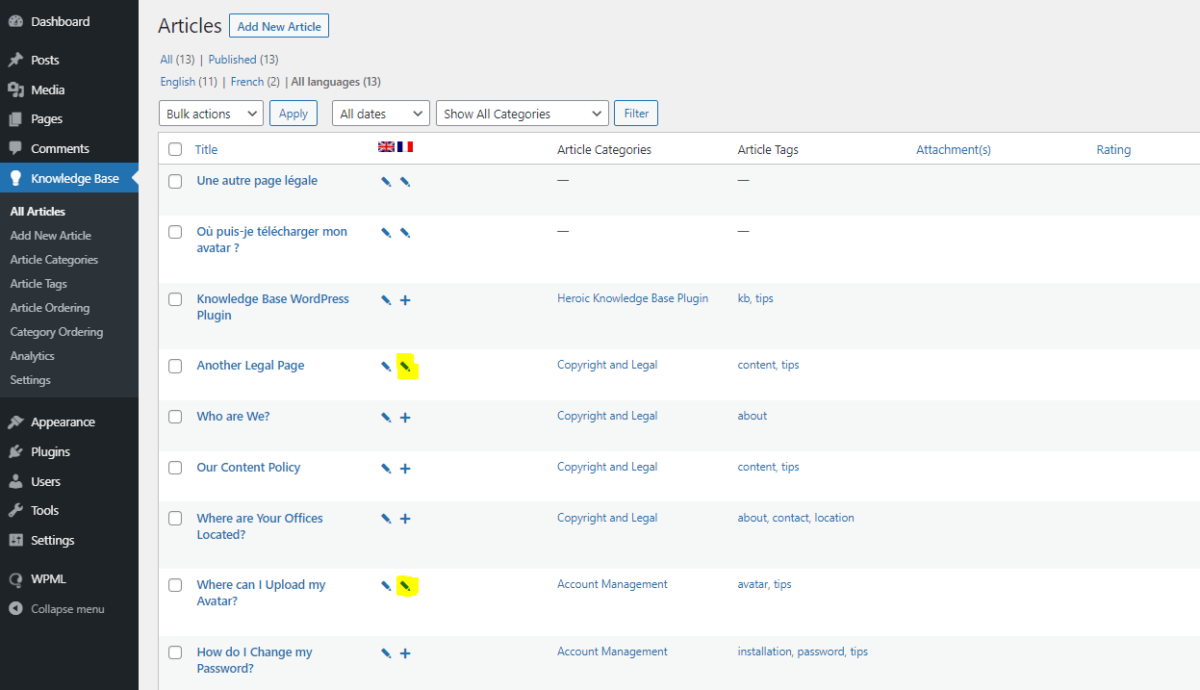The image size is (1200, 690).
Task: Collapse the admin sidebar menu
Action: pyautogui.click(x=56, y=609)
